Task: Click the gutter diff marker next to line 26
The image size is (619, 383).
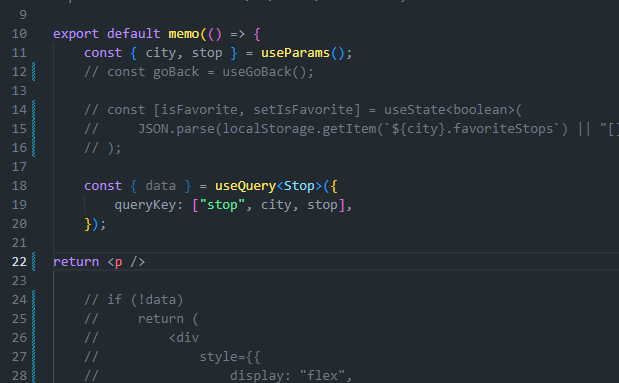Action: [34, 338]
